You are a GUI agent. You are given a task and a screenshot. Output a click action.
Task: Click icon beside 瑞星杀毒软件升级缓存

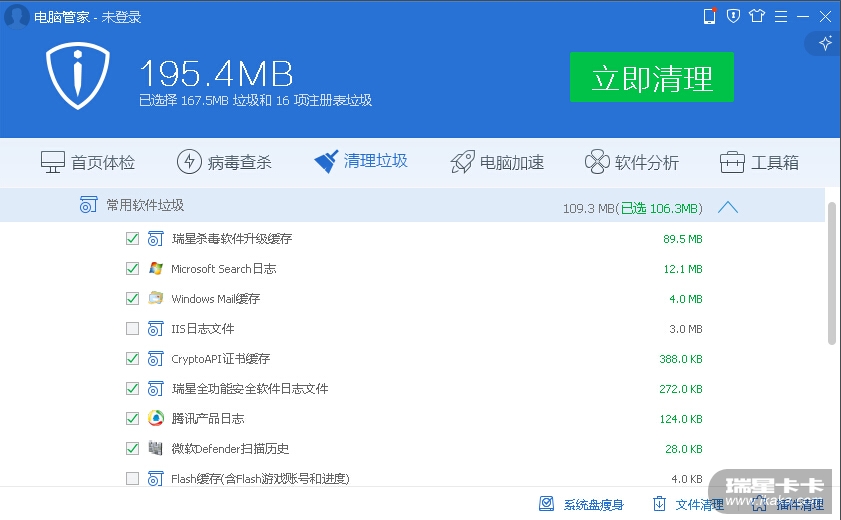click(156, 239)
